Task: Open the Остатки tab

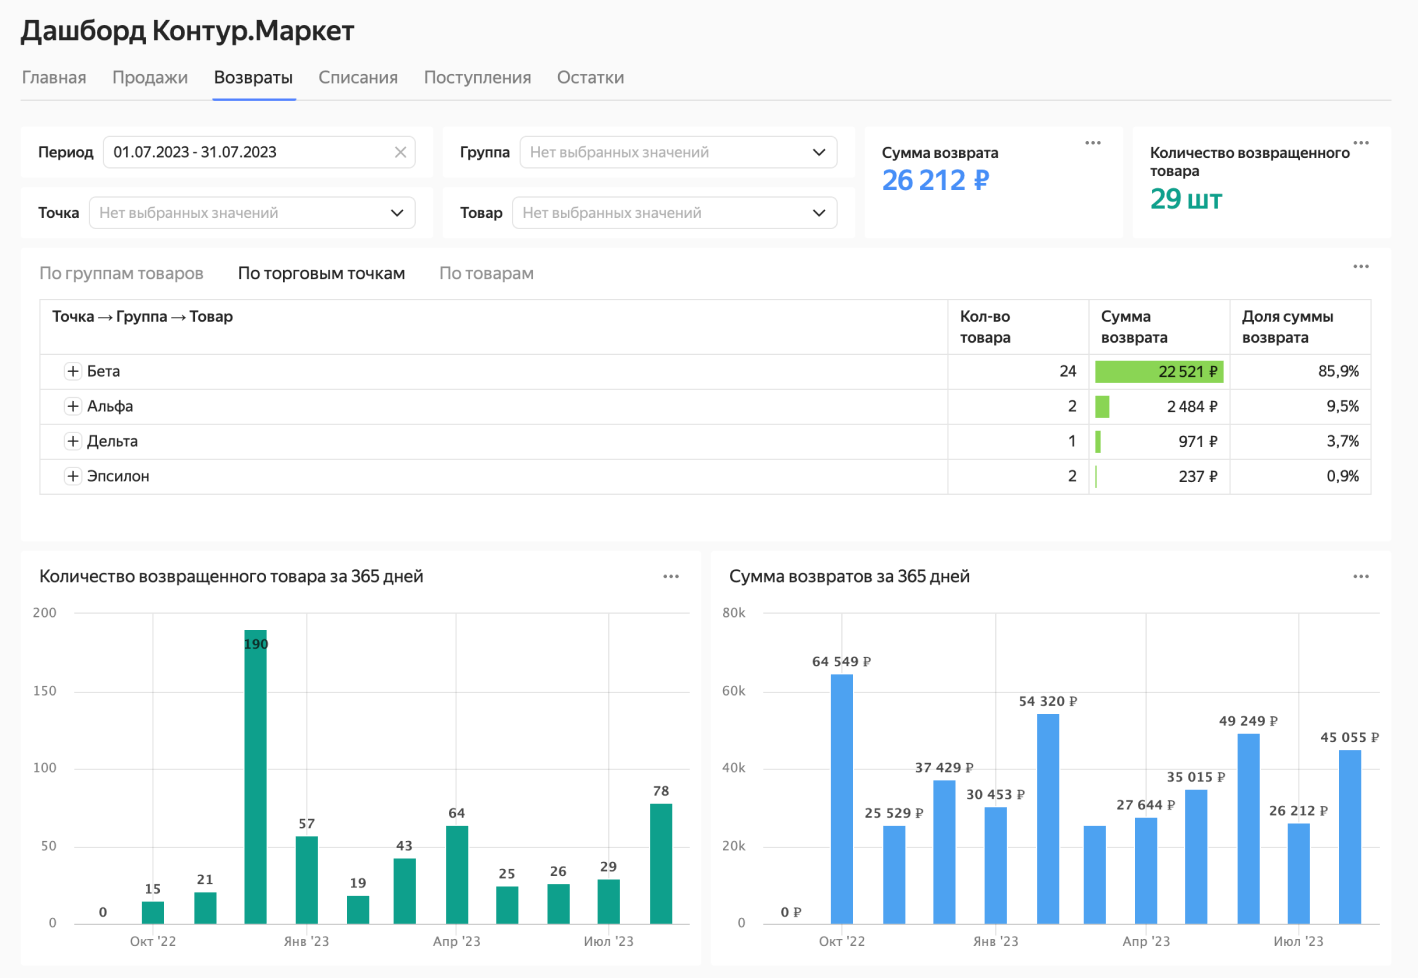Action: pos(590,77)
